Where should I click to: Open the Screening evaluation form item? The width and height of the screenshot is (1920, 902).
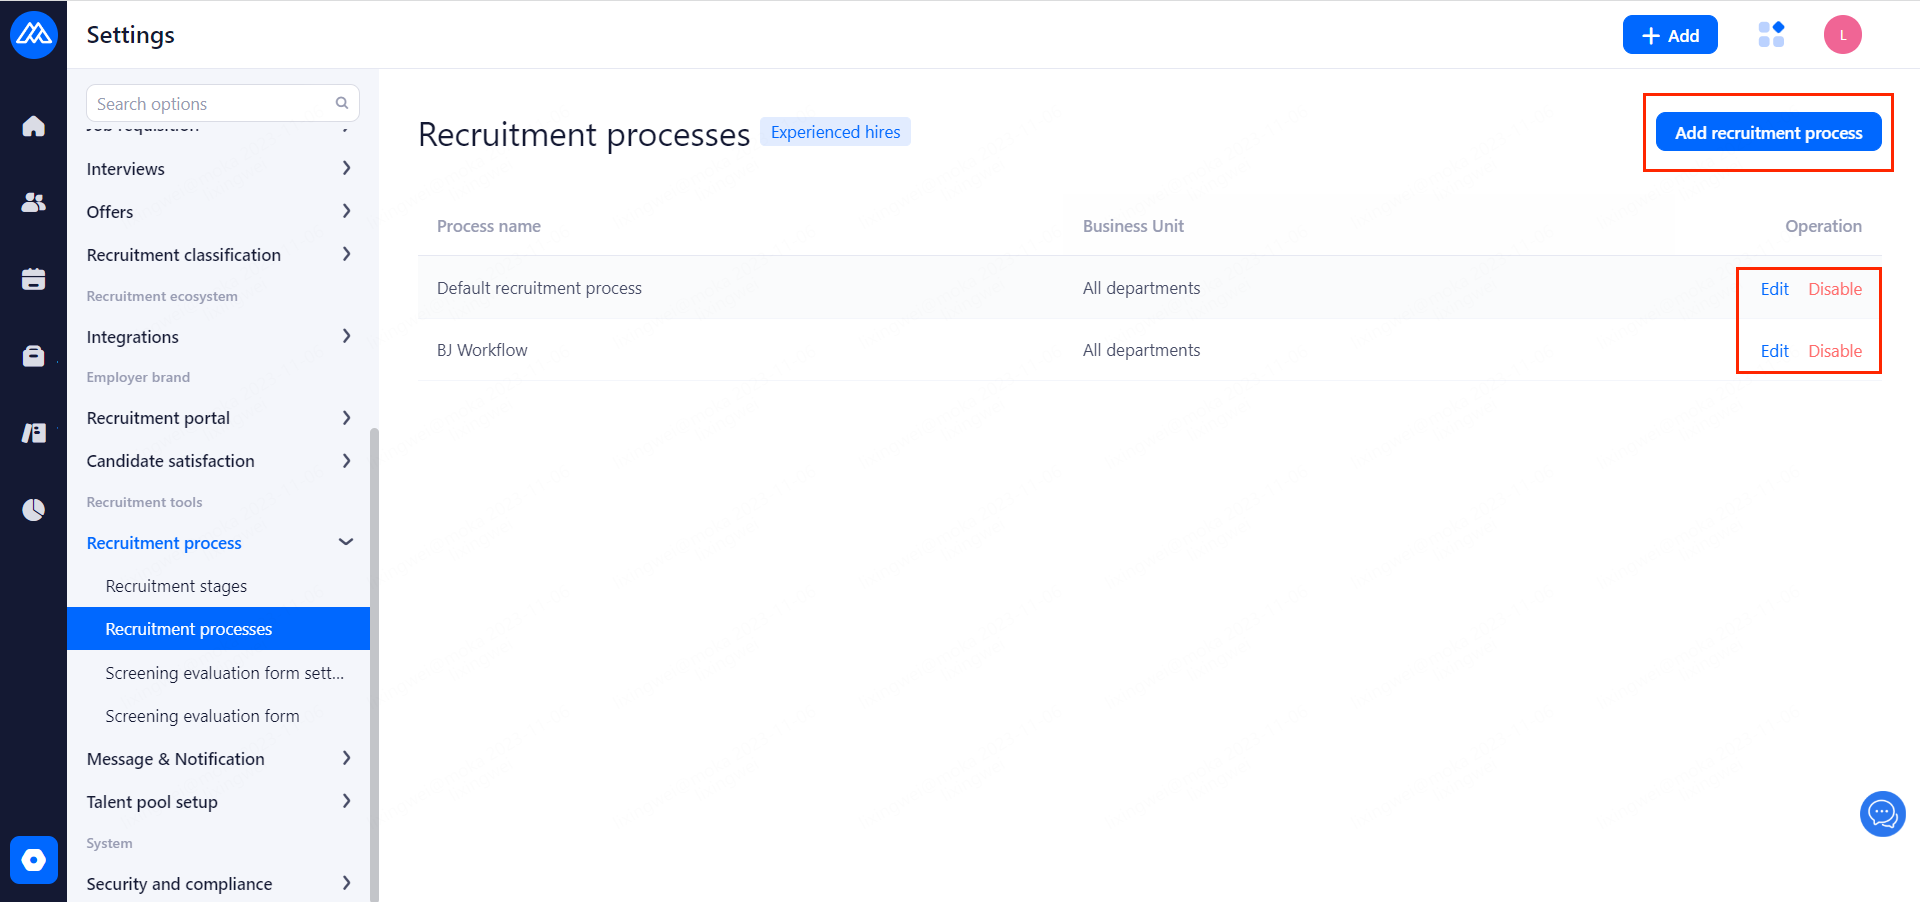[x=202, y=716]
